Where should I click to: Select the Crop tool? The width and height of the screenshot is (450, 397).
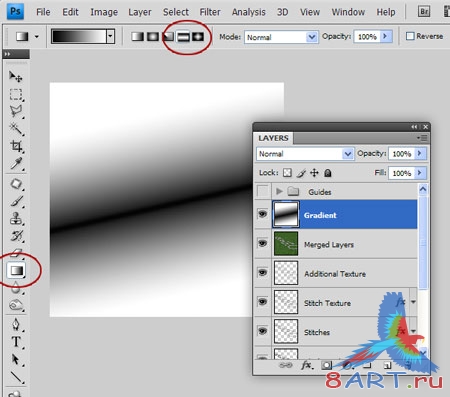click(16, 146)
